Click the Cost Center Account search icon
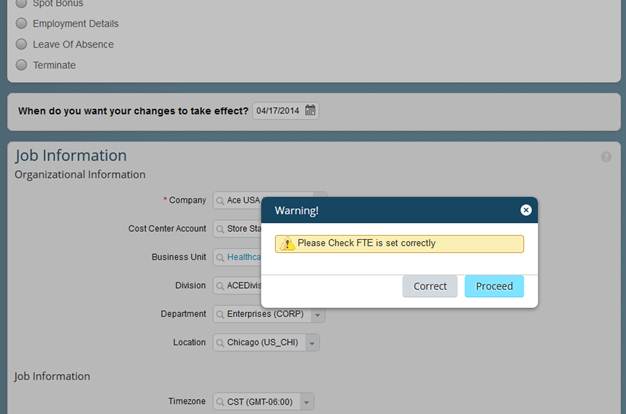Viewport: 626px width, 414px height. [220, 229]
